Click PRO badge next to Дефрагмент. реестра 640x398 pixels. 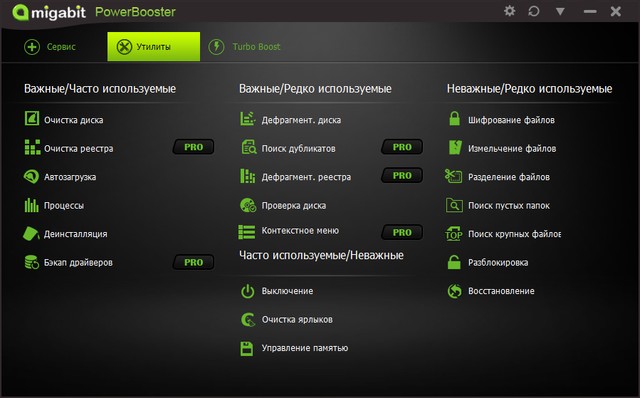tap(402, 176)
